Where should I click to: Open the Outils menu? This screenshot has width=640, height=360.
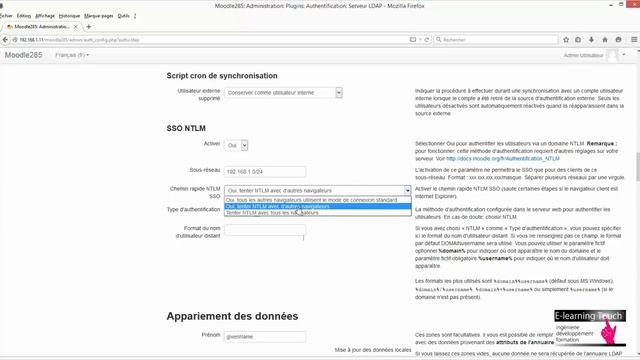pyautogui.click(x=123, y=16)
